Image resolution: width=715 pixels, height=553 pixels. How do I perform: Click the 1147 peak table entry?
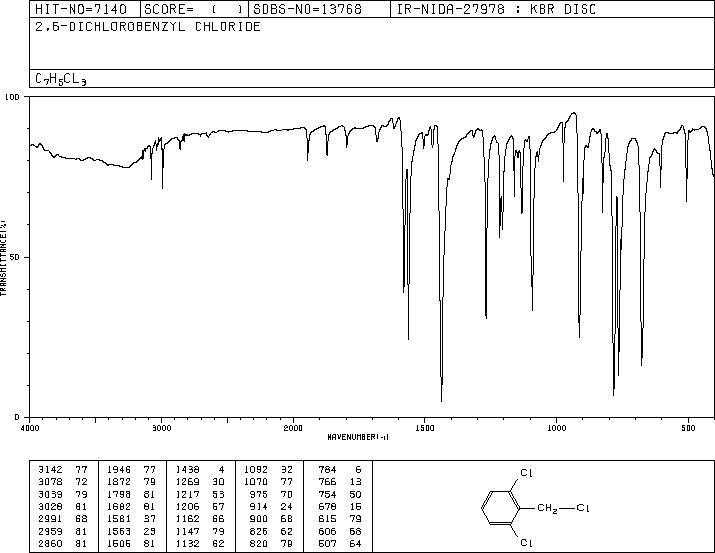[x=200, y=531]
